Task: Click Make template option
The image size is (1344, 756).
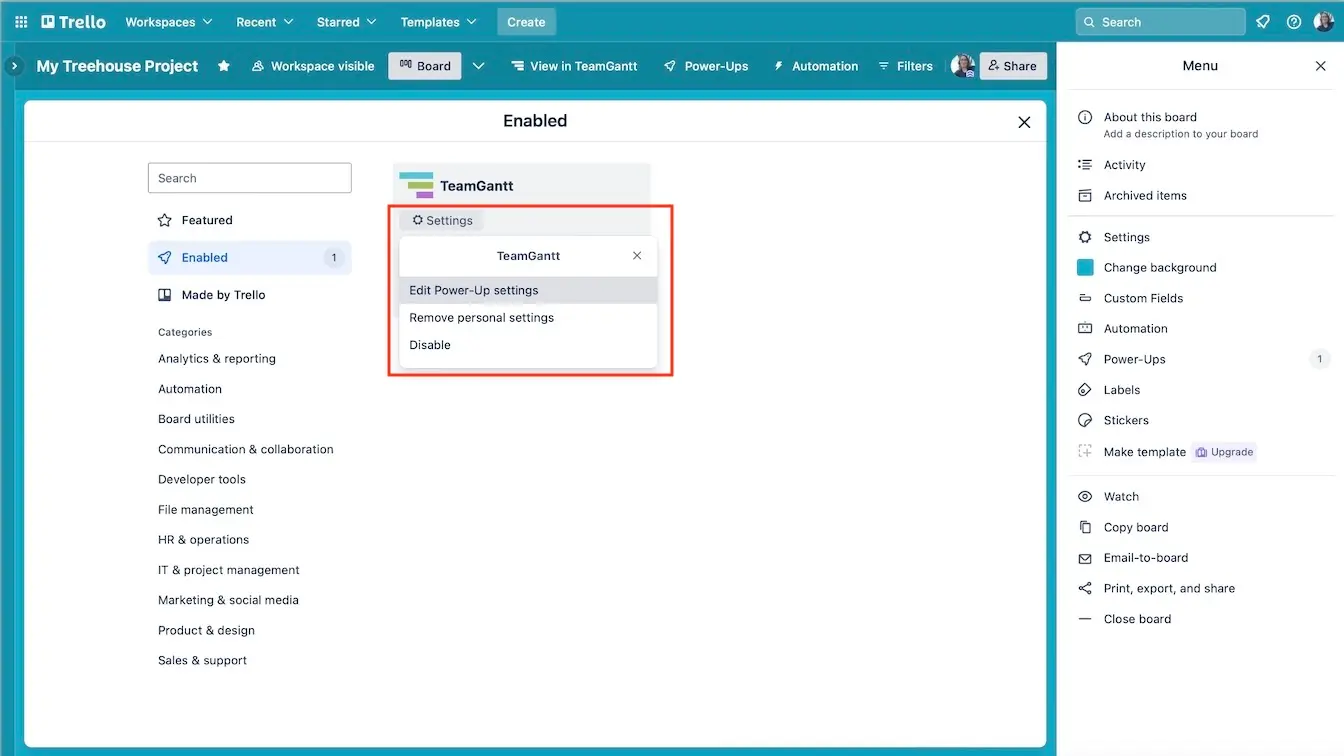Action: coord(1144,452)
